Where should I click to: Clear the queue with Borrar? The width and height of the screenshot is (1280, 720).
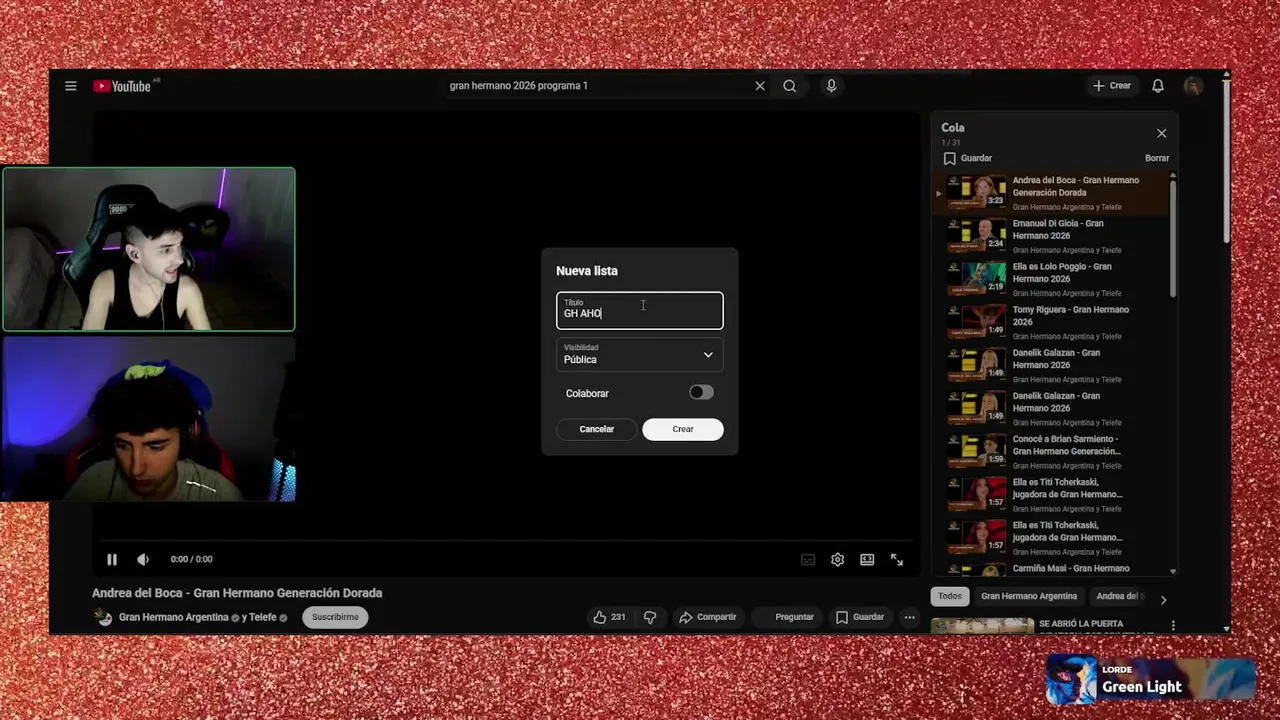1157,158
